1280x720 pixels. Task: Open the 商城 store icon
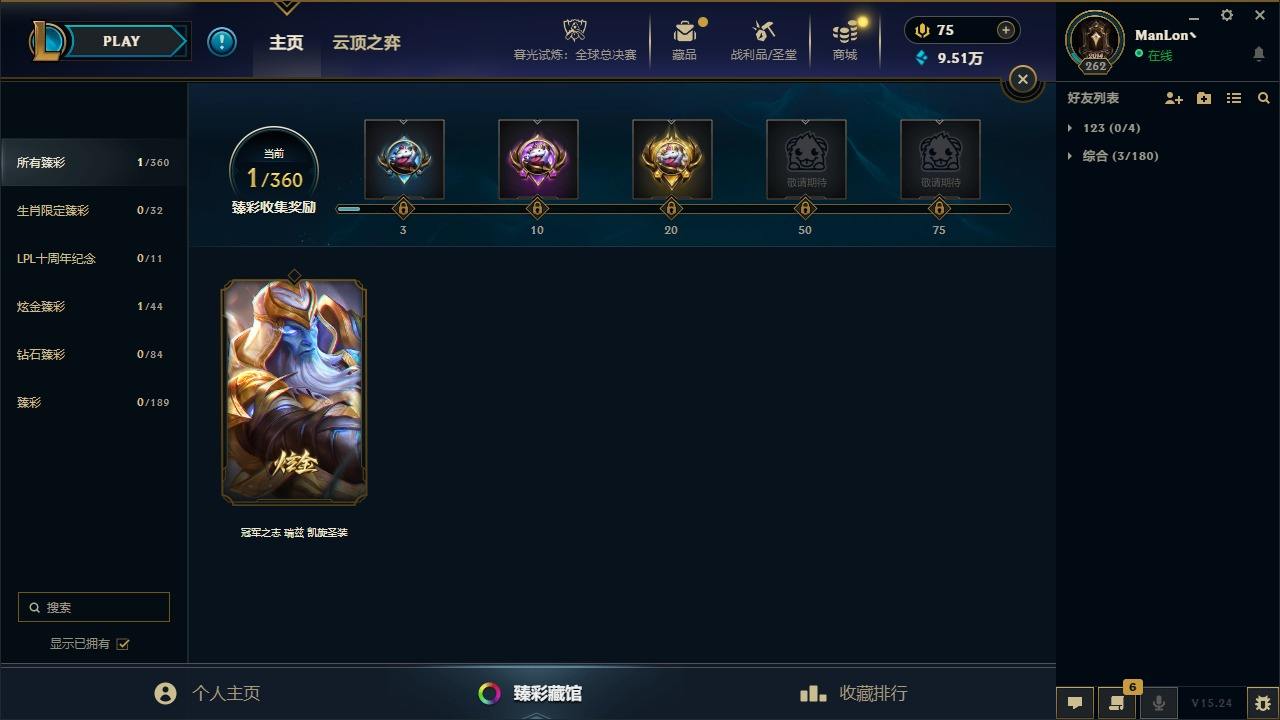click(845, 40)
